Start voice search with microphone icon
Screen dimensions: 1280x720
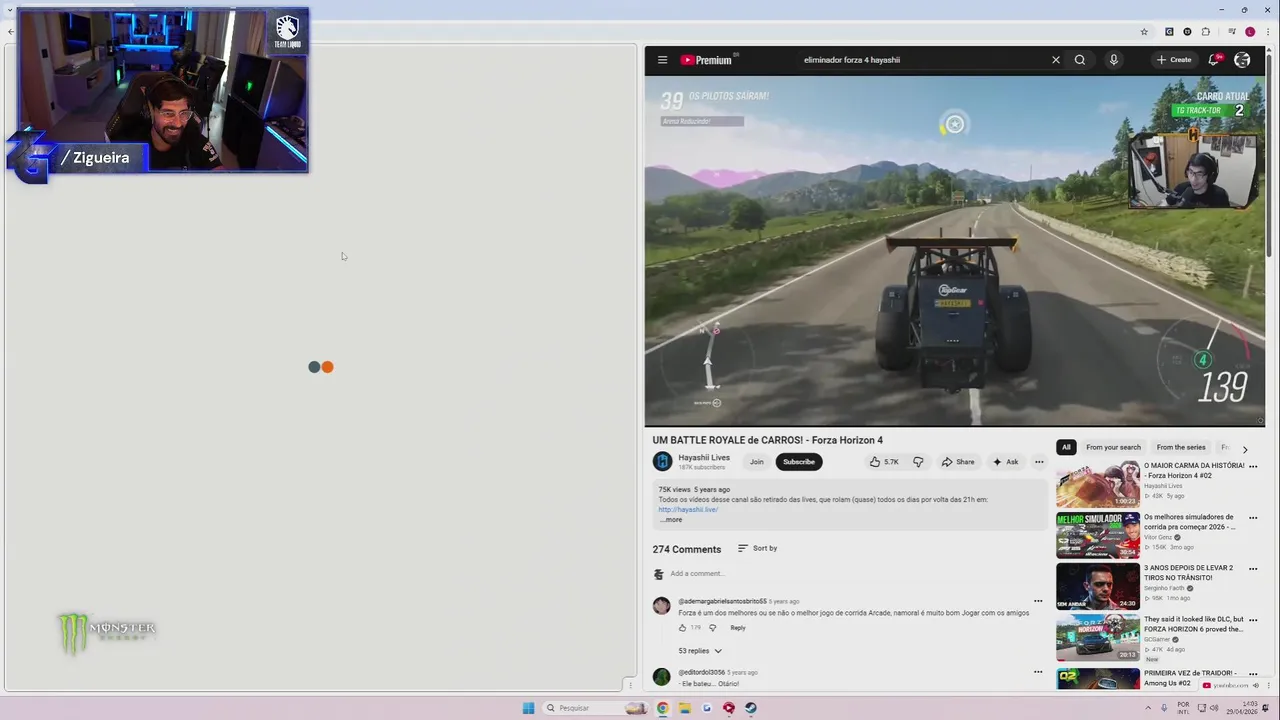1113,60
